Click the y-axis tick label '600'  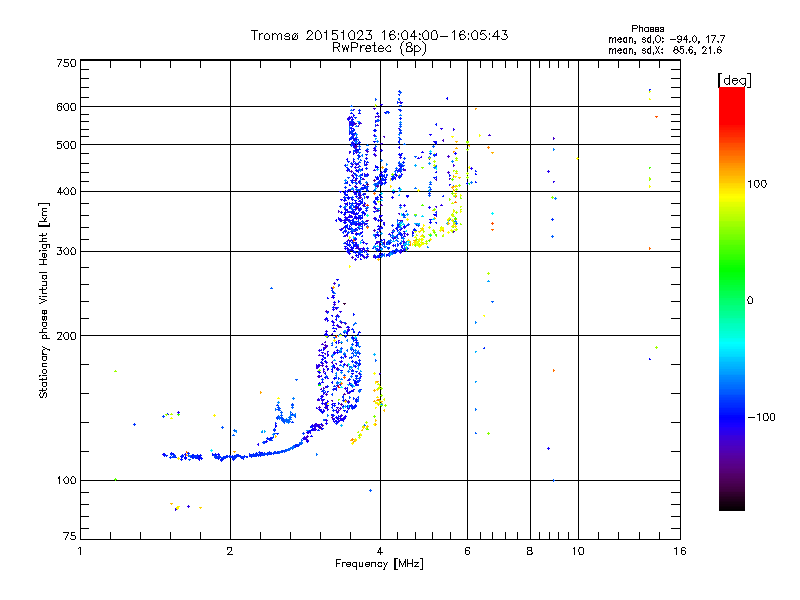coord(66,107)
